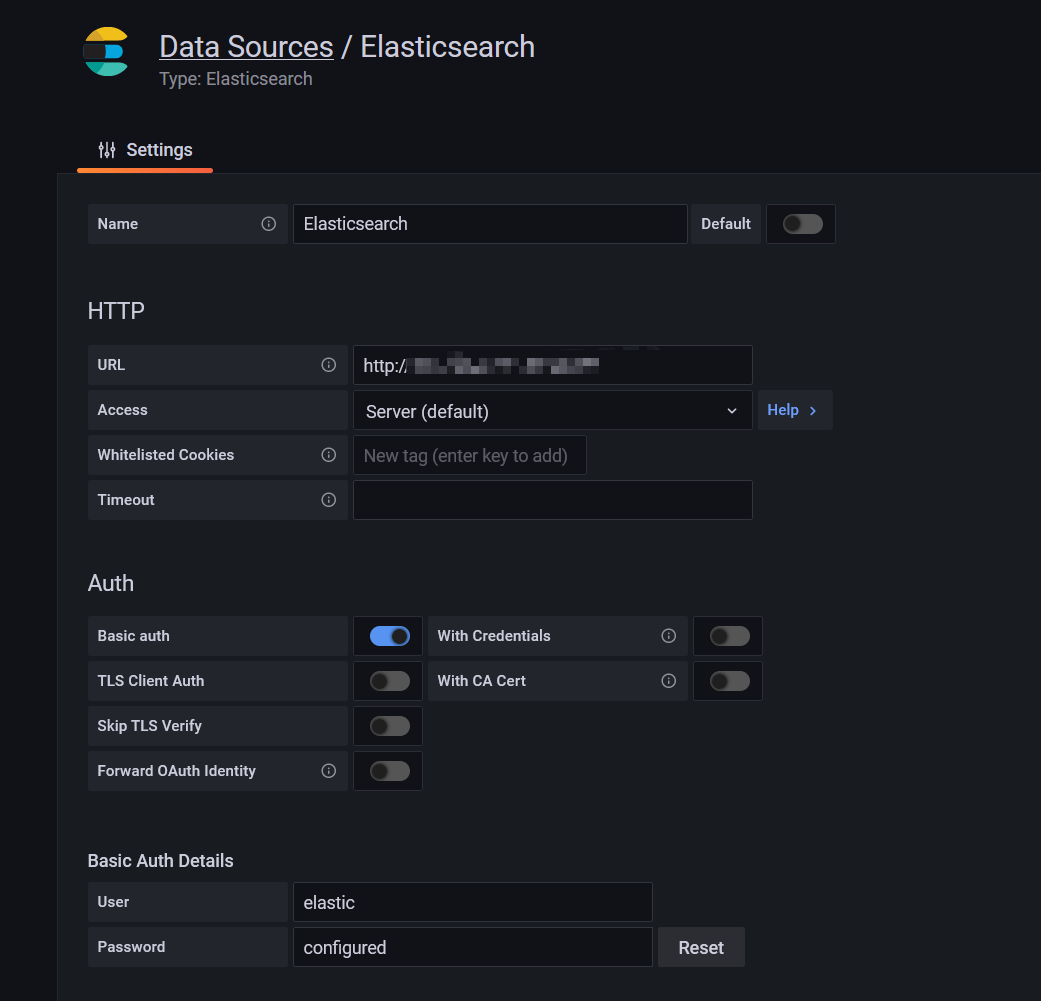The image size is (1041, 1001).
Task: Click the Whitelisted Cookies info icon
Action: [328, 455]
